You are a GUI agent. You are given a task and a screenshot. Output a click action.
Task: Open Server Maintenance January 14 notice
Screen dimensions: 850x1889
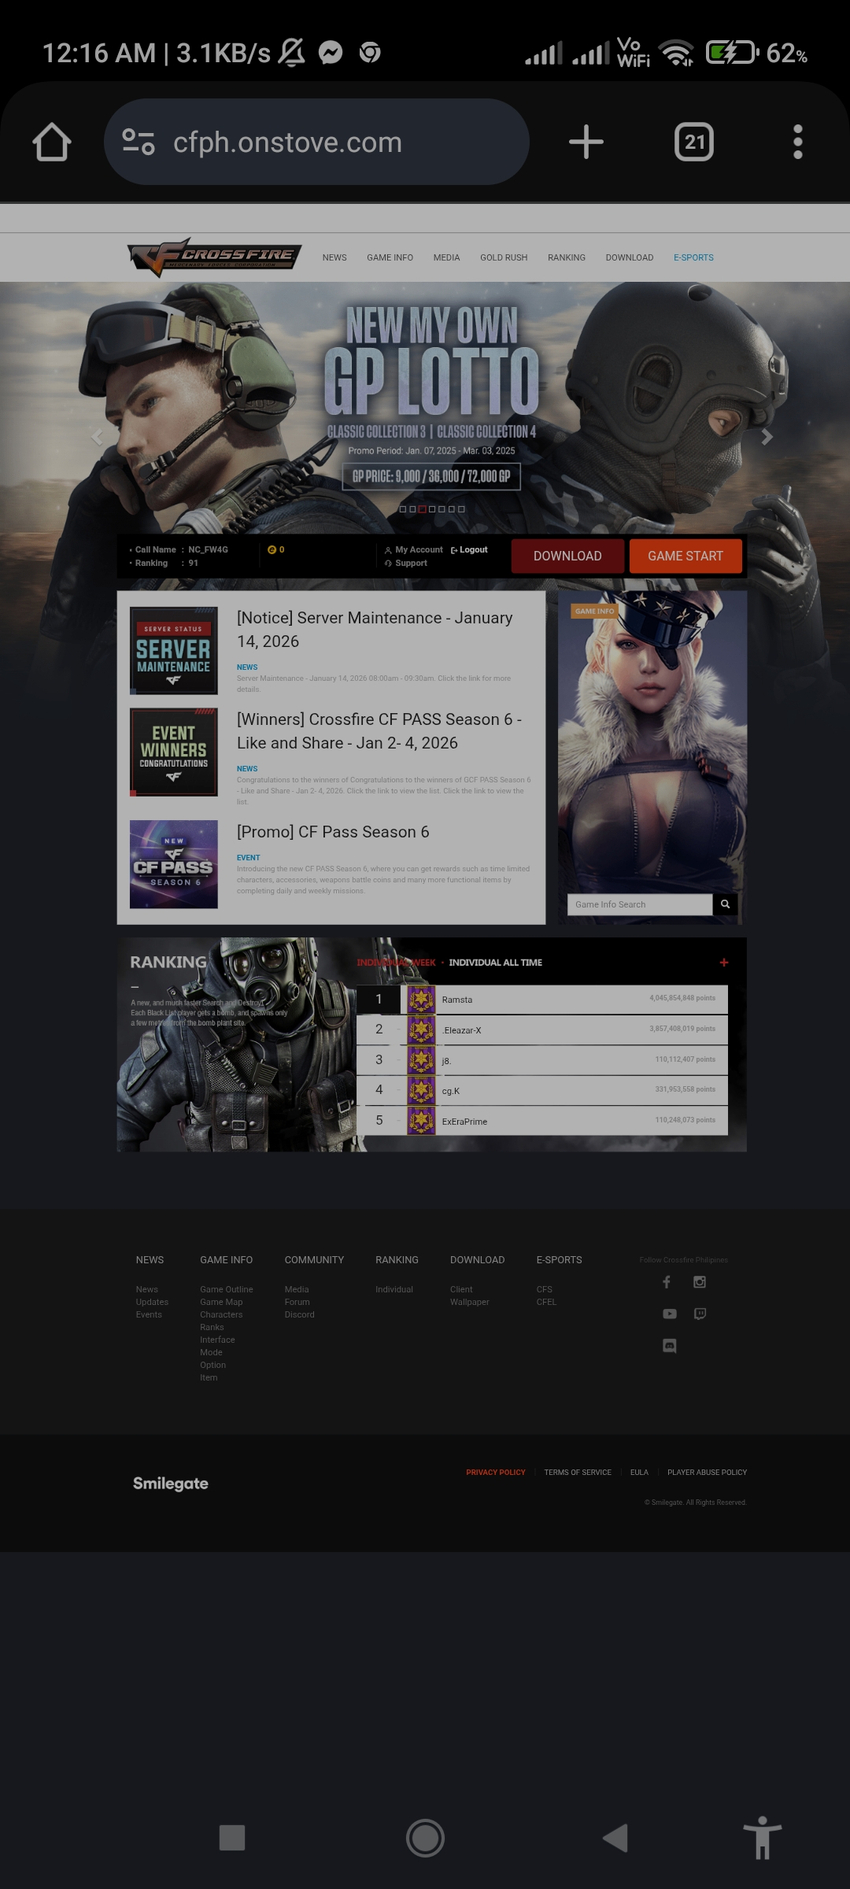pos(375,629)
